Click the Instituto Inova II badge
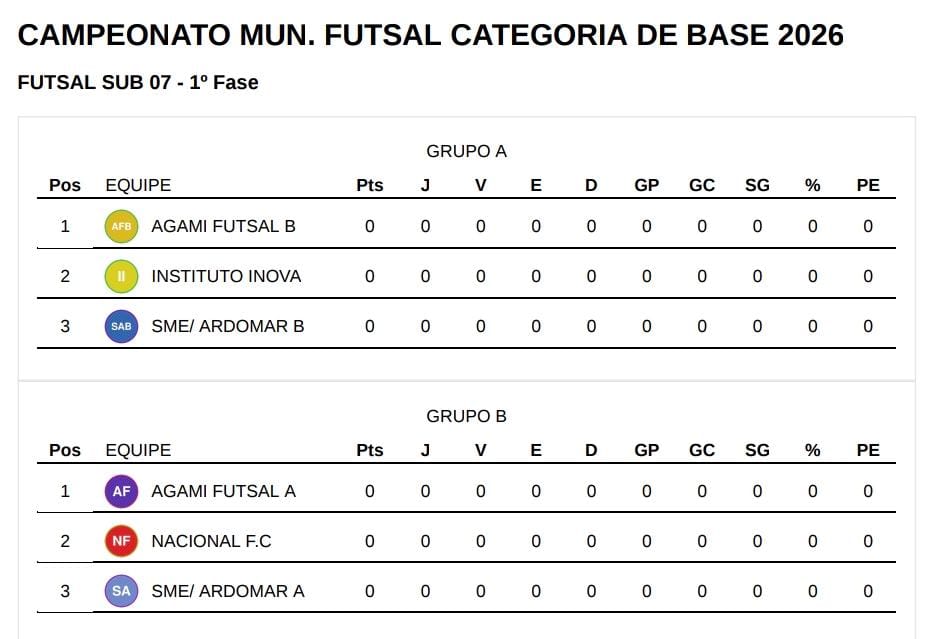928x639 pixels. [x=121, y=276]
